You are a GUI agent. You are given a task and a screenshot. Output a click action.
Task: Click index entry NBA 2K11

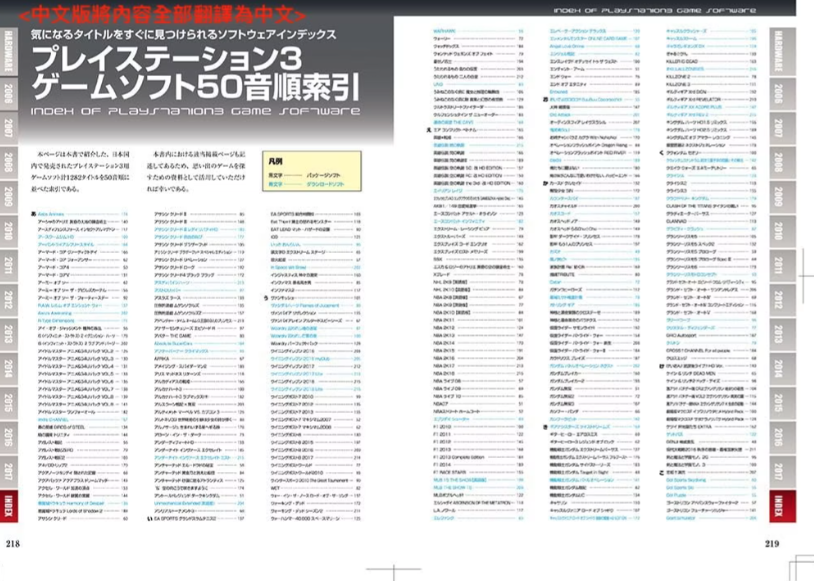(444, 320)
